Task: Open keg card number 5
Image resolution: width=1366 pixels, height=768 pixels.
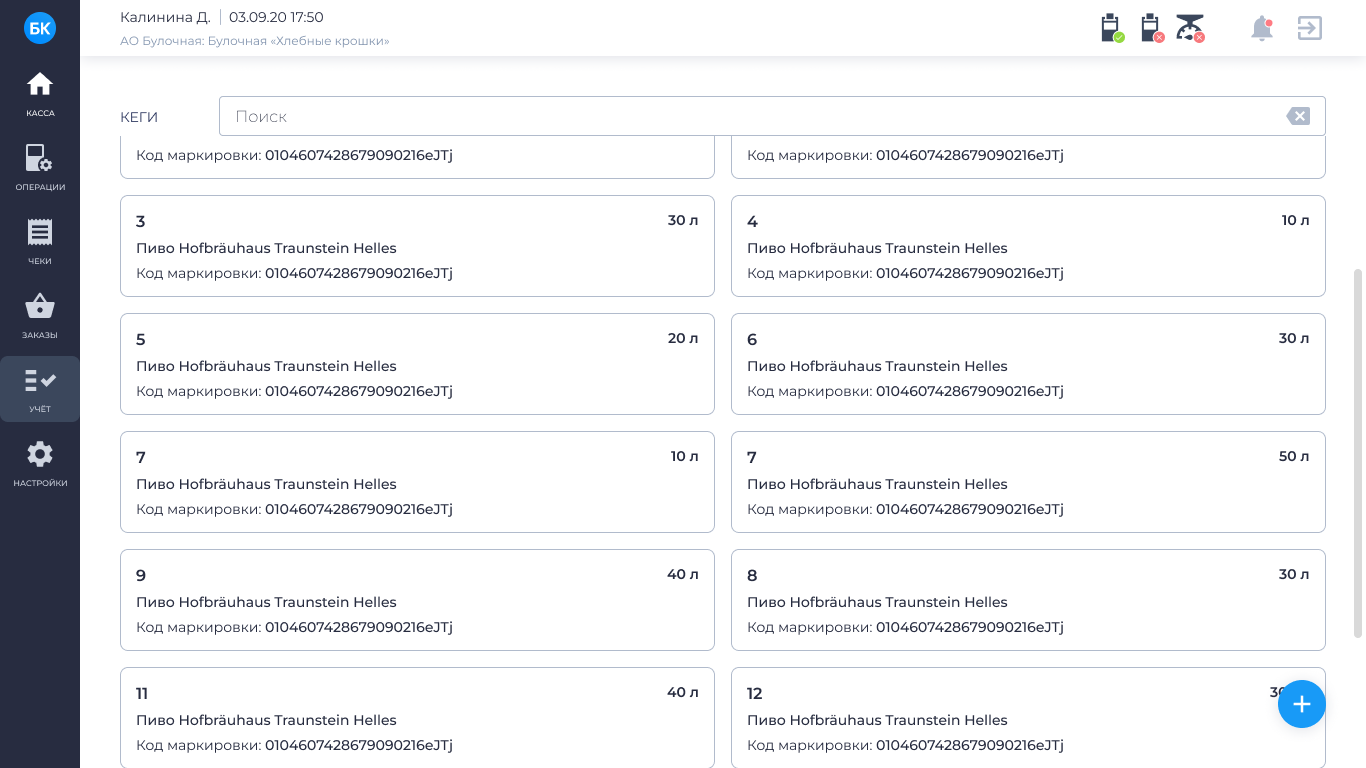Action: [x=417, y=364]
